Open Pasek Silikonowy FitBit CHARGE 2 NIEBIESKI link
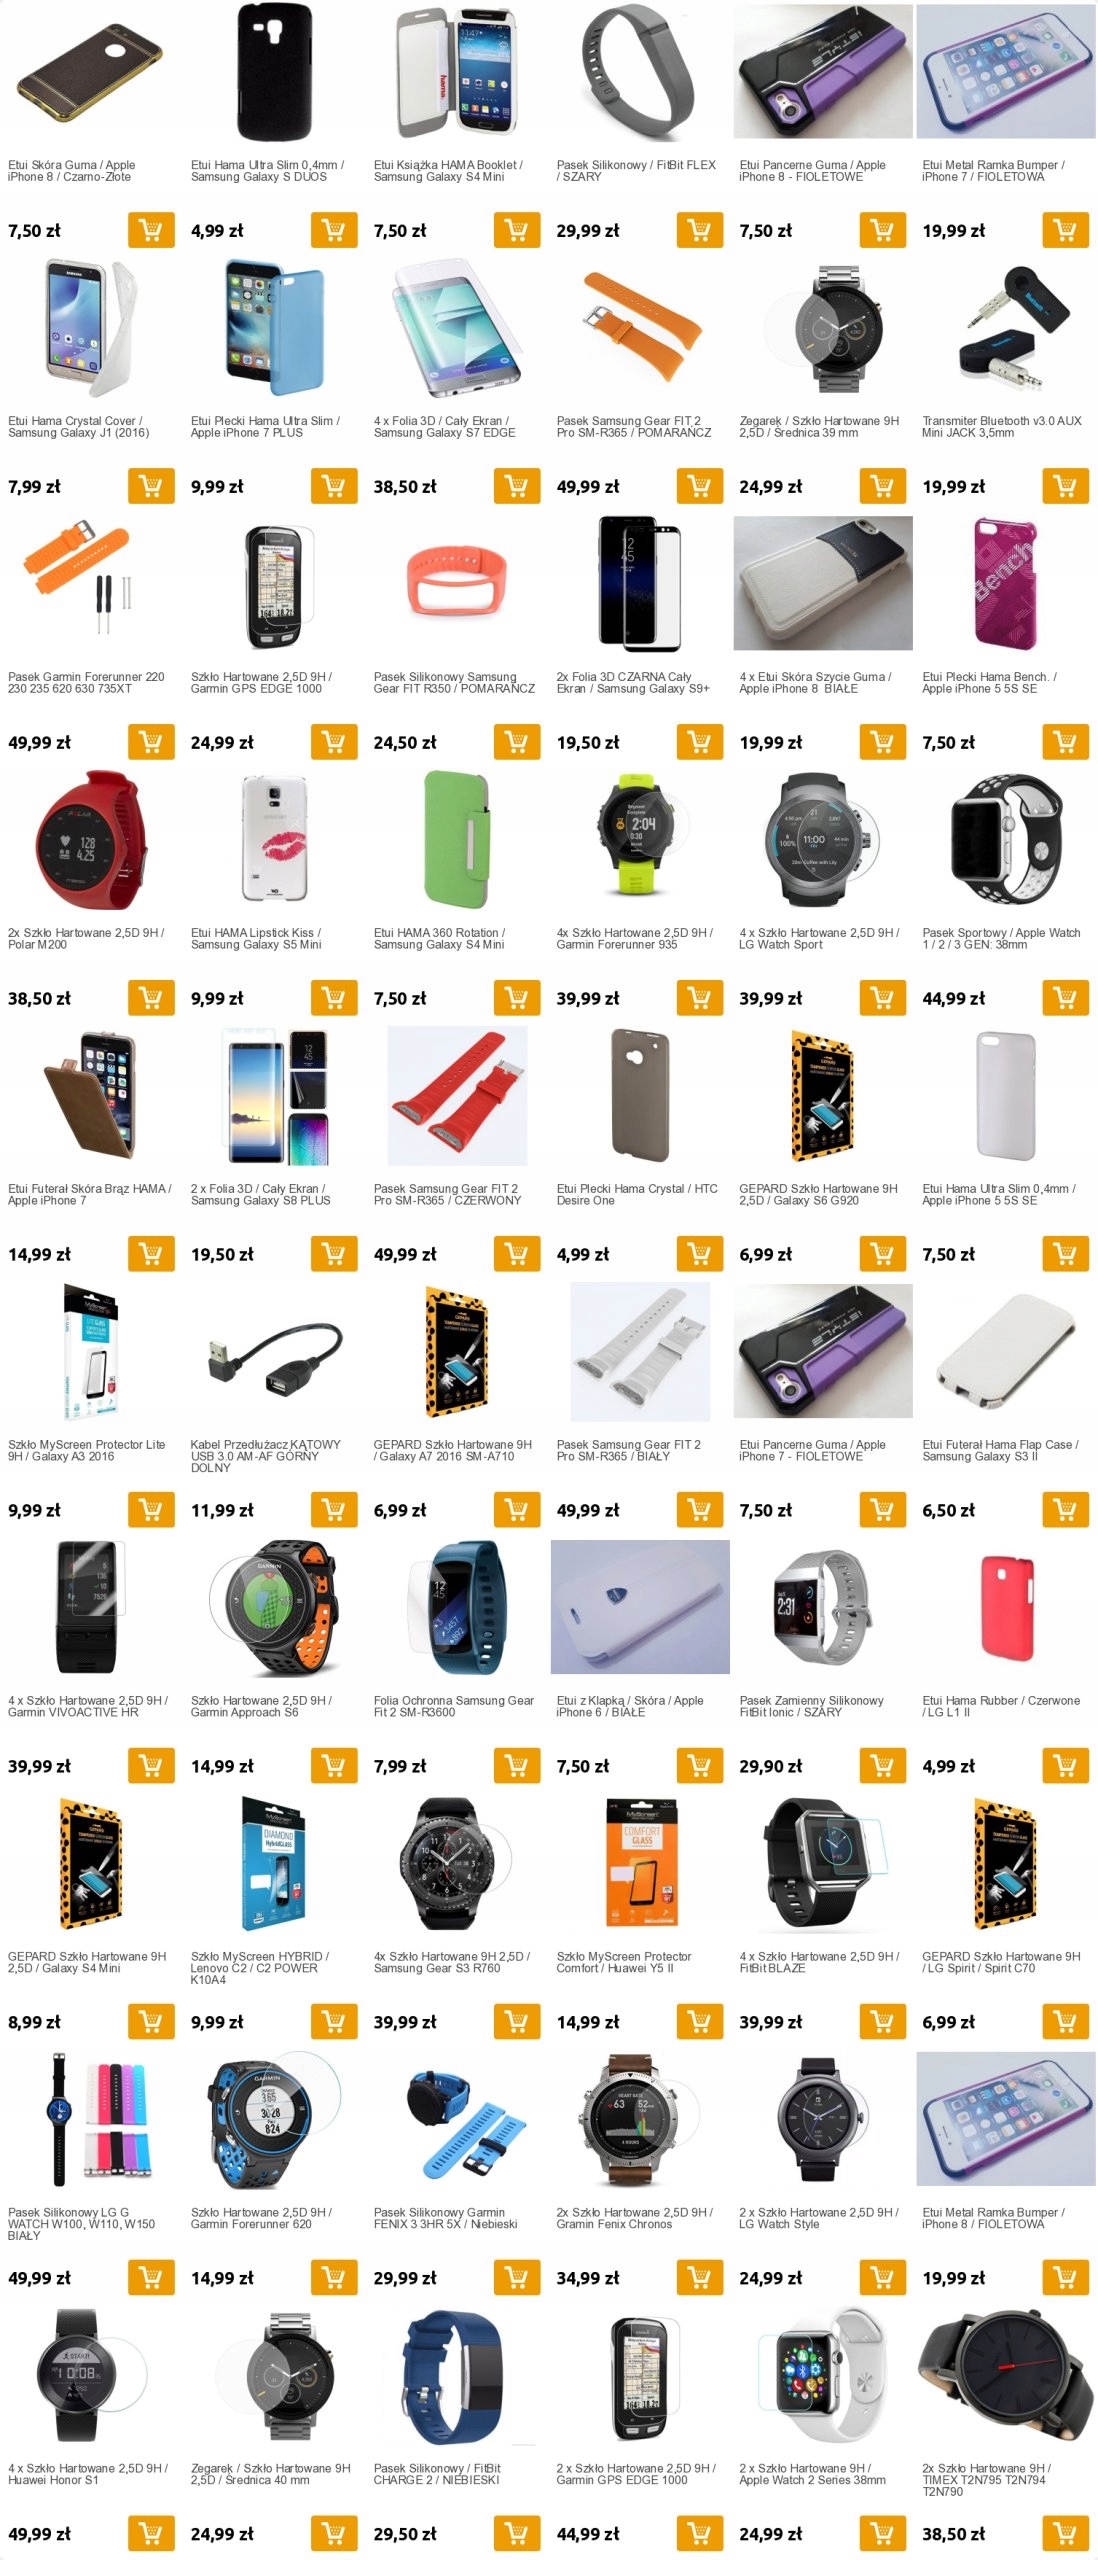 437,2475
